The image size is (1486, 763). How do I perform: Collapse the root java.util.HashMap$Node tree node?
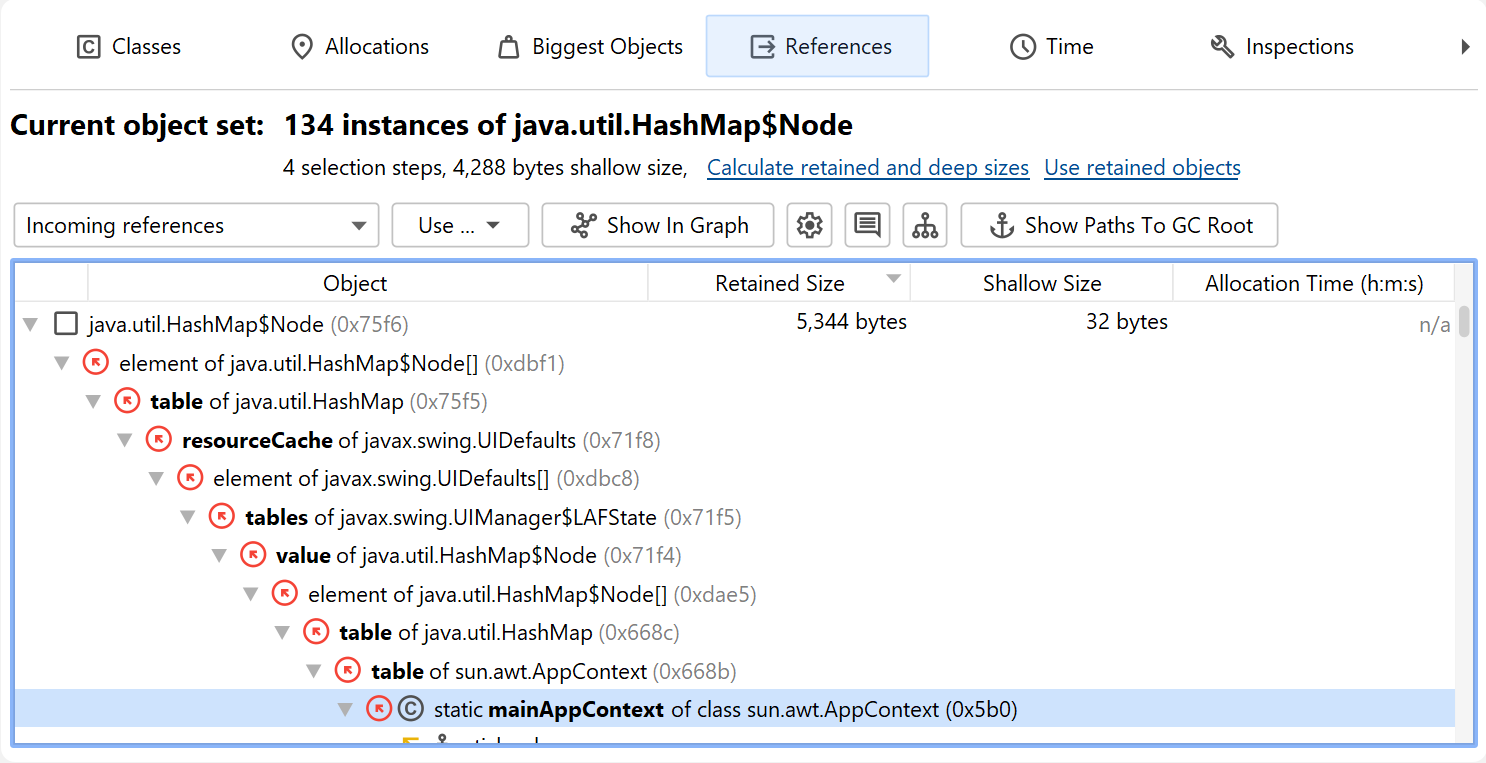click(x=30, y=324)
